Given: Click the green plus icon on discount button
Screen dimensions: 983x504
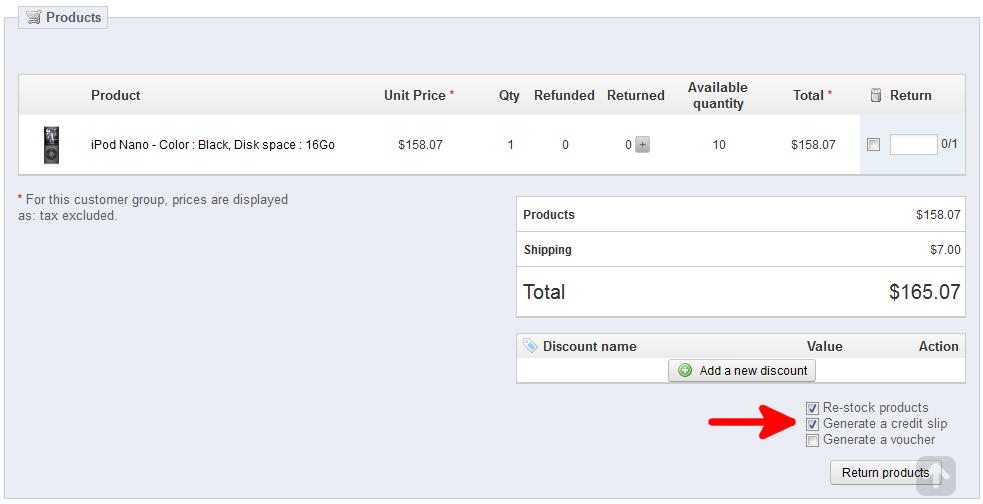Looking at the screenshot, I should coord(685,370).
